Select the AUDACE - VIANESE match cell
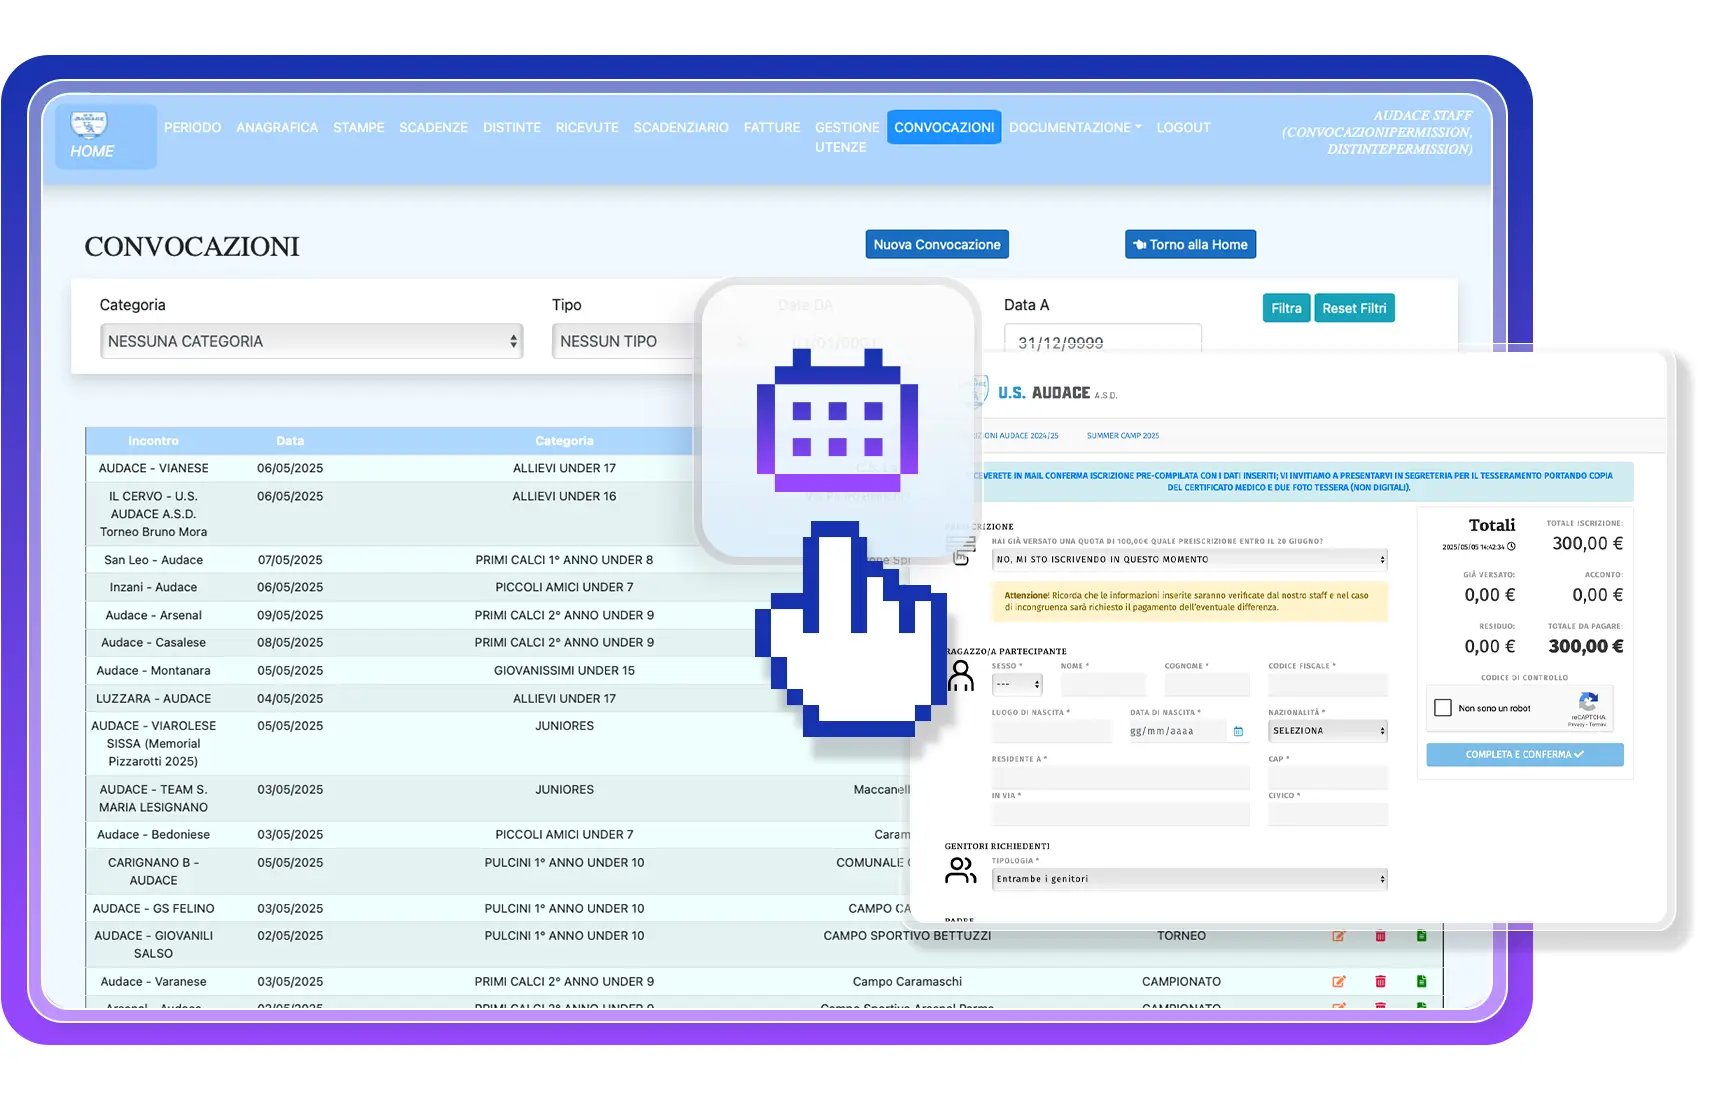 pyautogui.click(x=153, y=468)
